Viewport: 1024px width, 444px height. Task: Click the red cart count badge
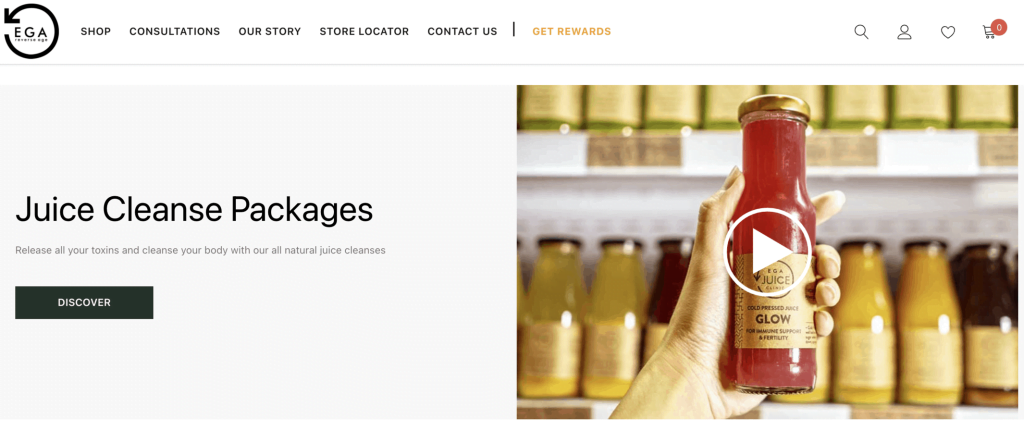(999, 27)
